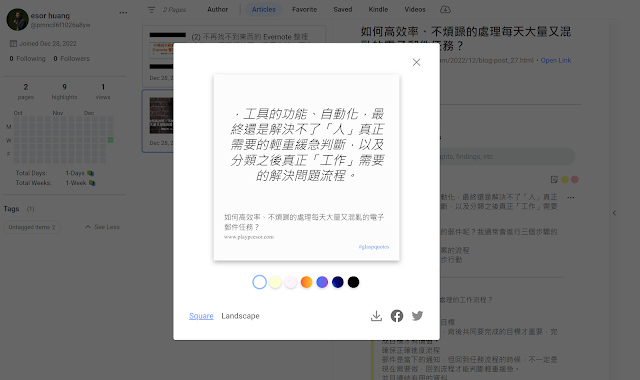
Task: Choose the Landscape card layout
Action: pyautogui.click(x=240, y=316)
